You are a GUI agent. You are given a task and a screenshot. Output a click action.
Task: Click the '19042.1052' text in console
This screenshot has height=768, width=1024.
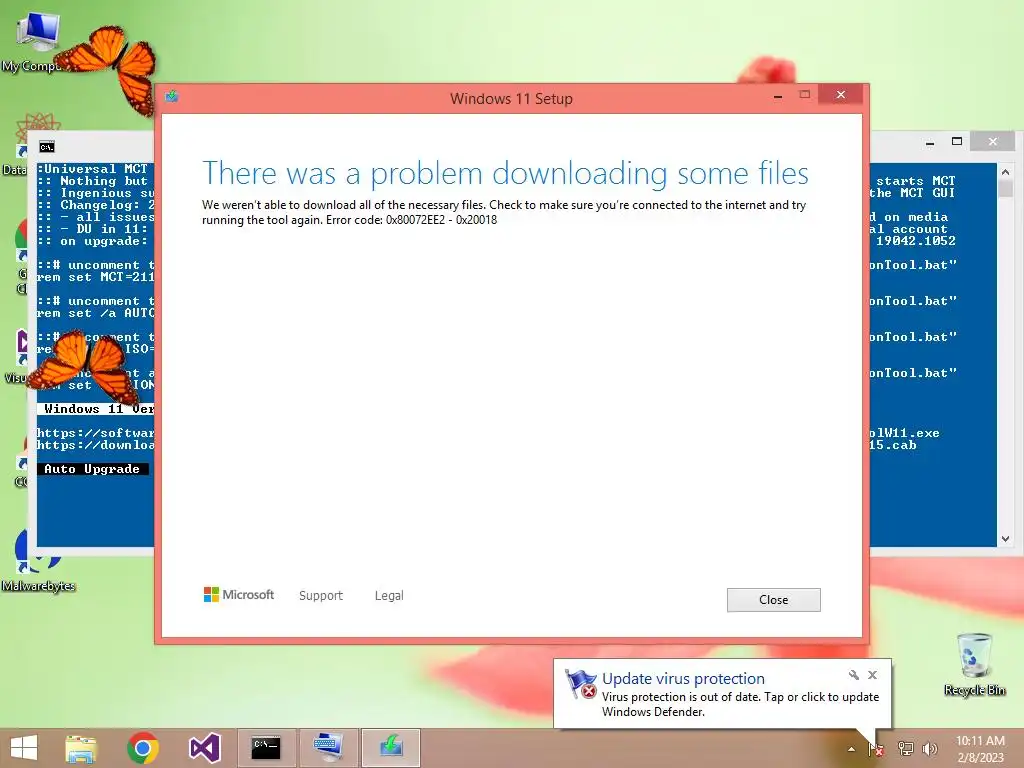tap(916, 241)
